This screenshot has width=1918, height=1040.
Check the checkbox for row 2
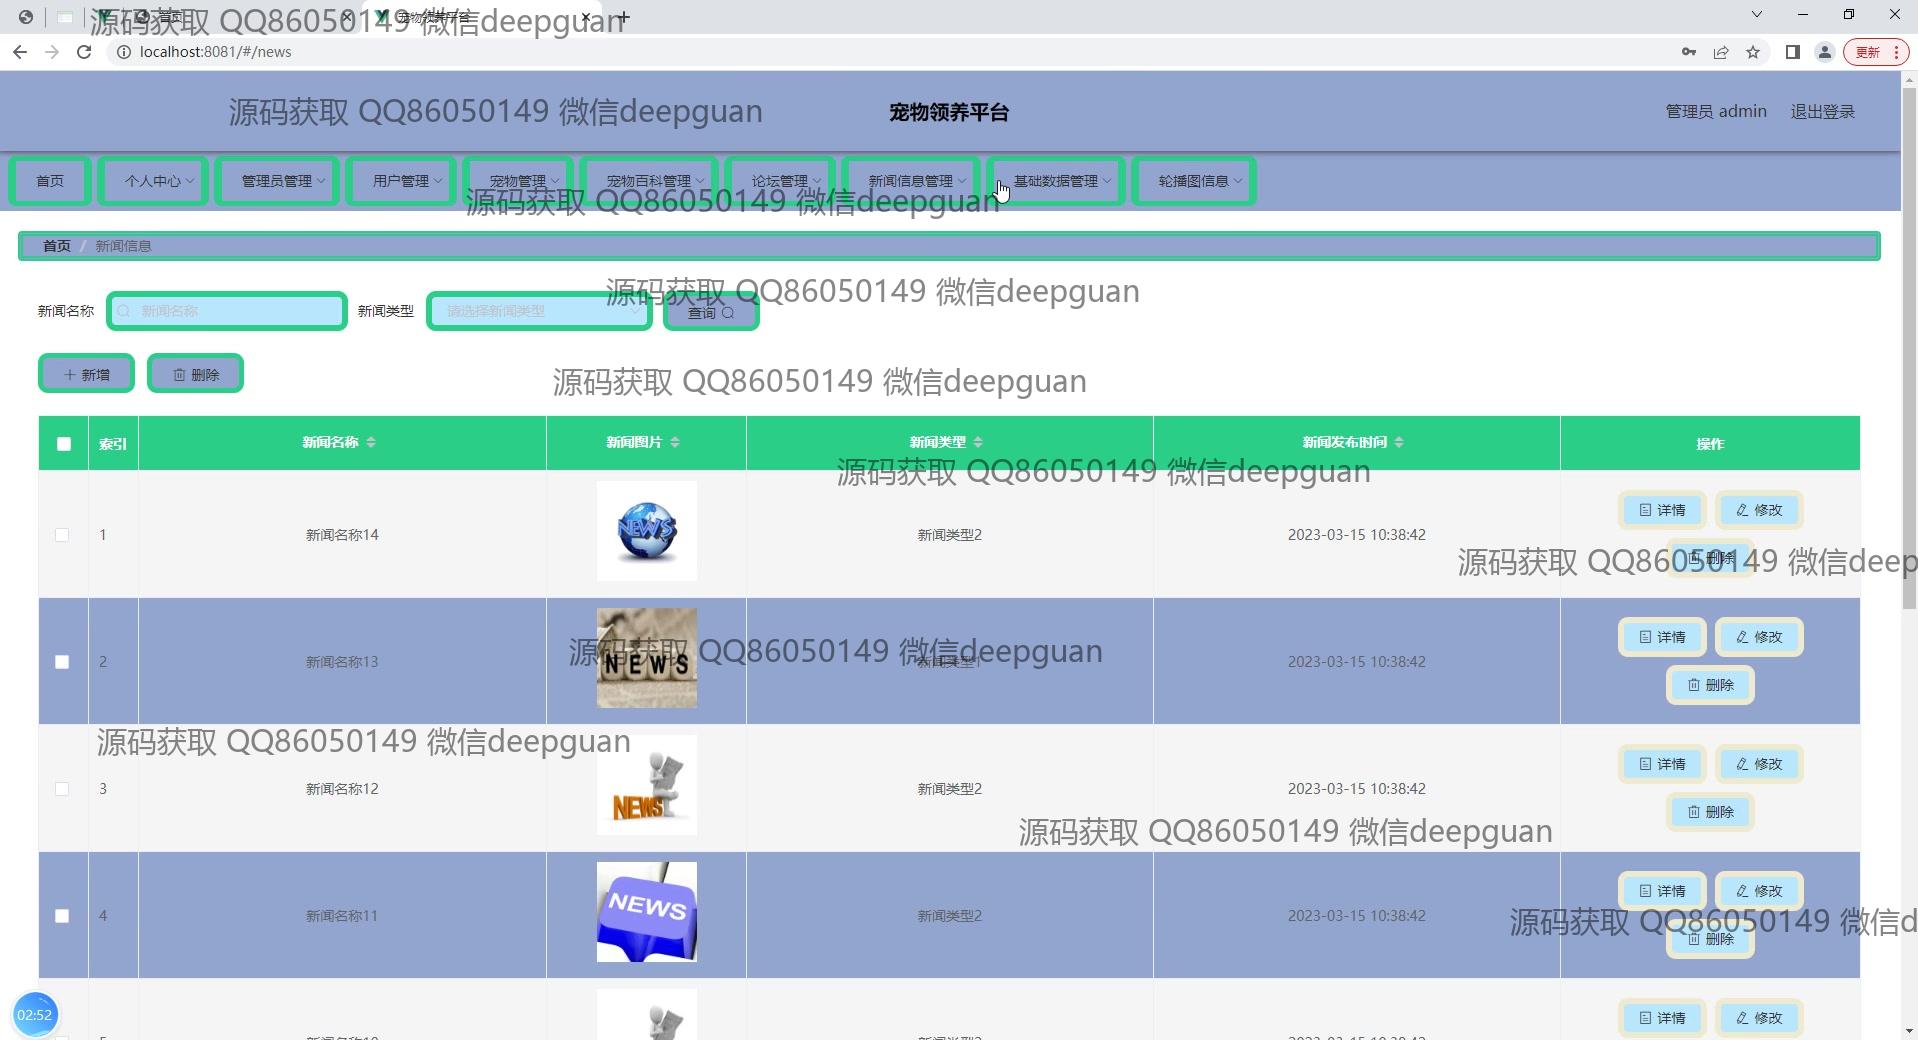point(62,662)
